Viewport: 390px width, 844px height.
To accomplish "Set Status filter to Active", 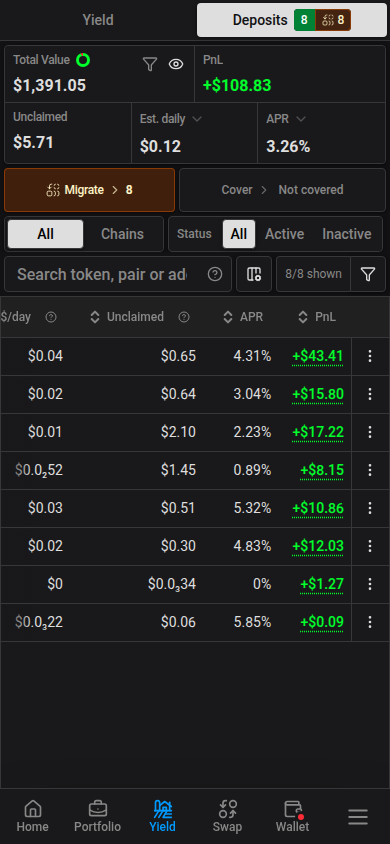I will [x=285, y=234].
